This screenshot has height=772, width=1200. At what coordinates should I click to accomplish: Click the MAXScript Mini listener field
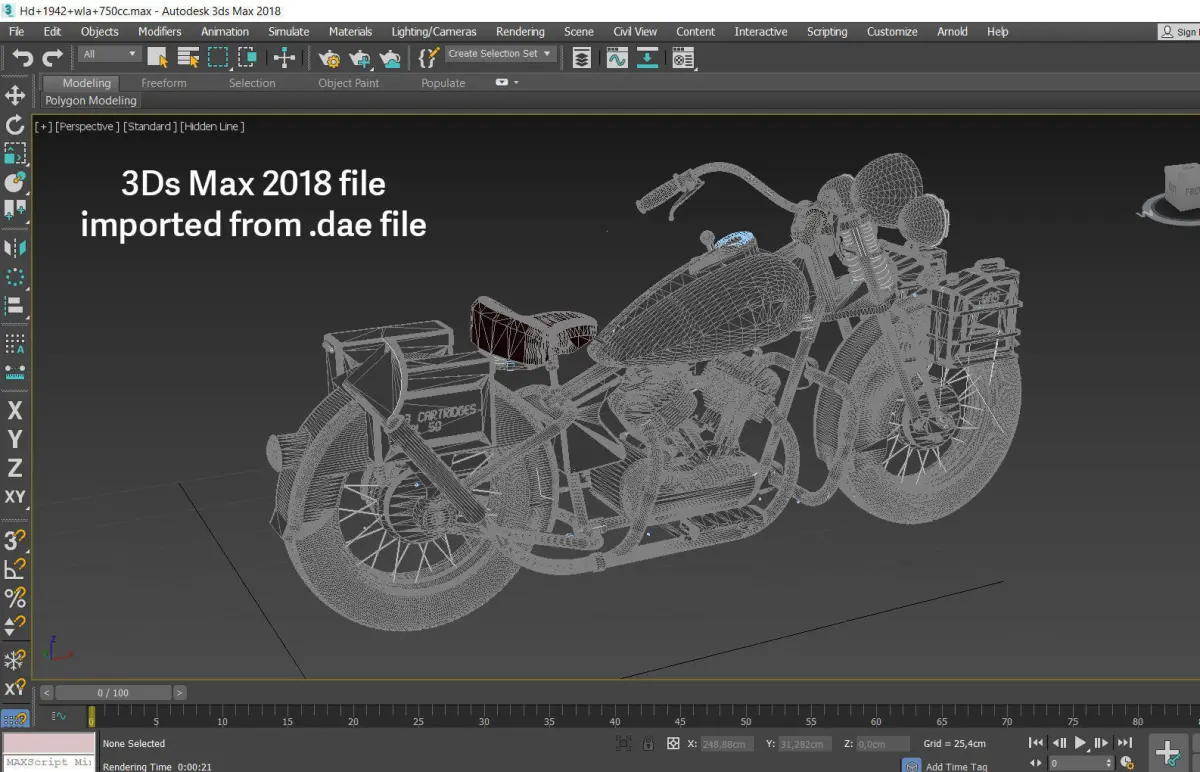(48, 763)
